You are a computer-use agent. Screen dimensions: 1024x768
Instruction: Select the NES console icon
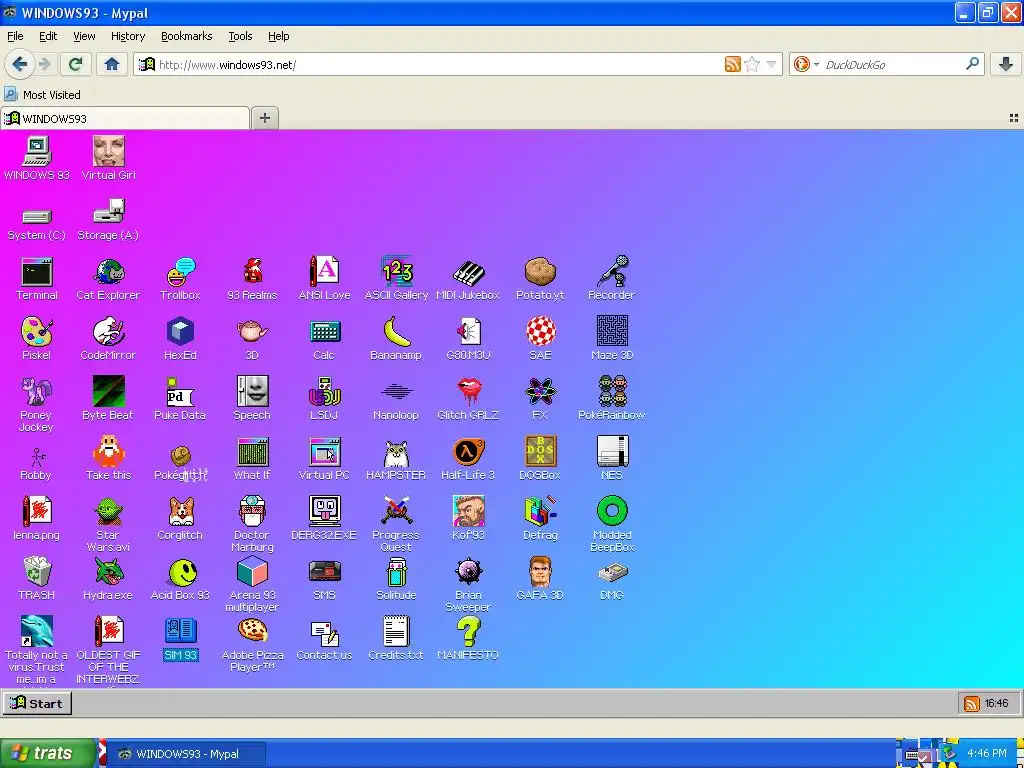pyautogui.click(x=612, y=452)
